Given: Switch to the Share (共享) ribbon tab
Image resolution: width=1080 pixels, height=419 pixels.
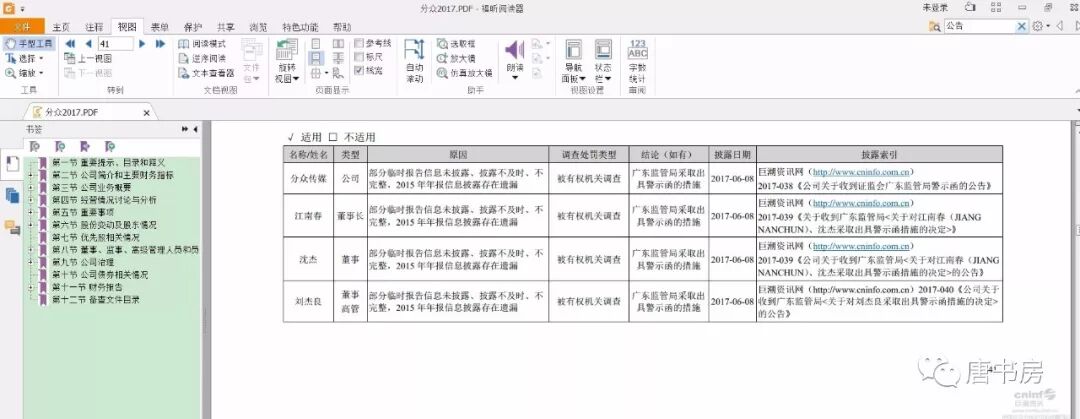Looking at the screenshot, I should [225, 27].
